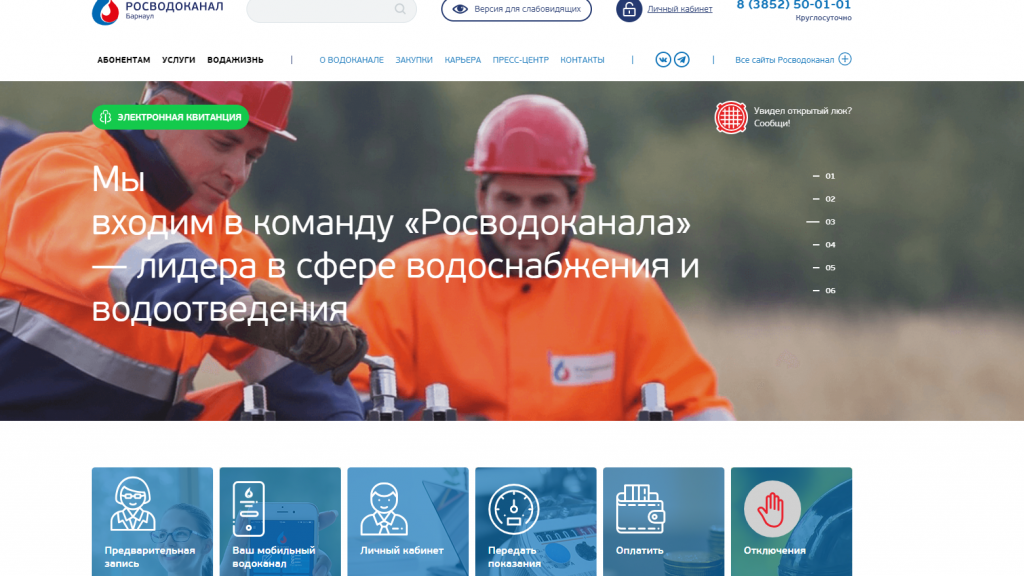Open Версия для слабовидящих mode
The height and width of the screenshot is (576, 1024).
[516, 10]
